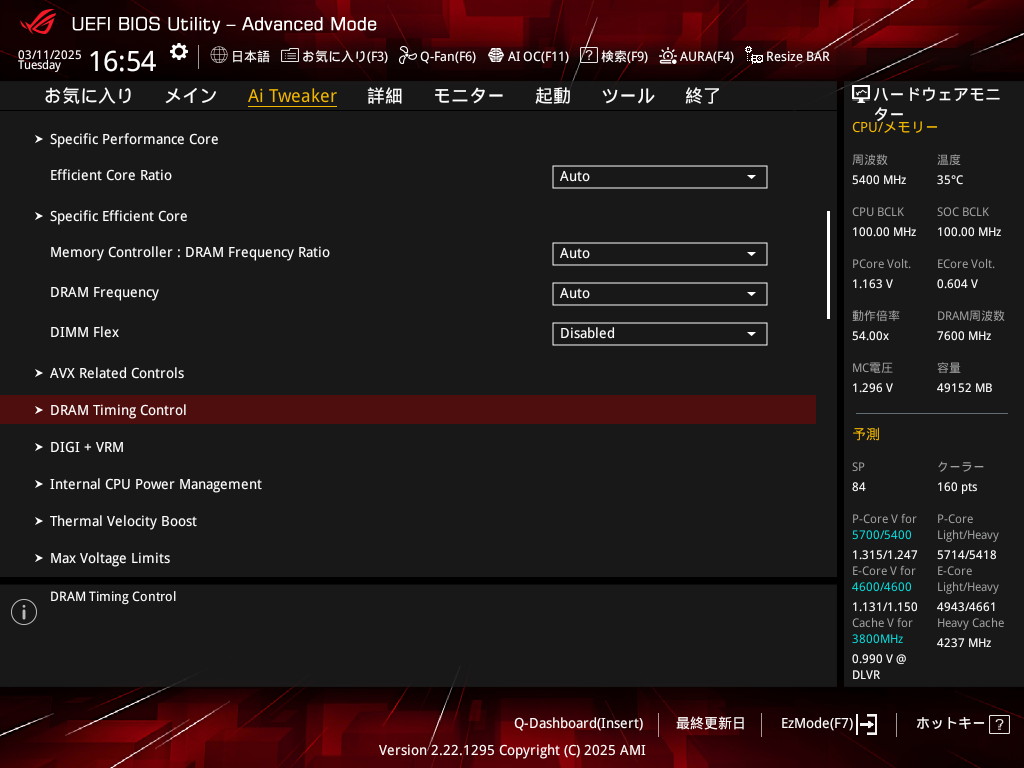Screen dimensions: 1024x768
Task: Click the info circle icon
Action: tap(24, 612)
